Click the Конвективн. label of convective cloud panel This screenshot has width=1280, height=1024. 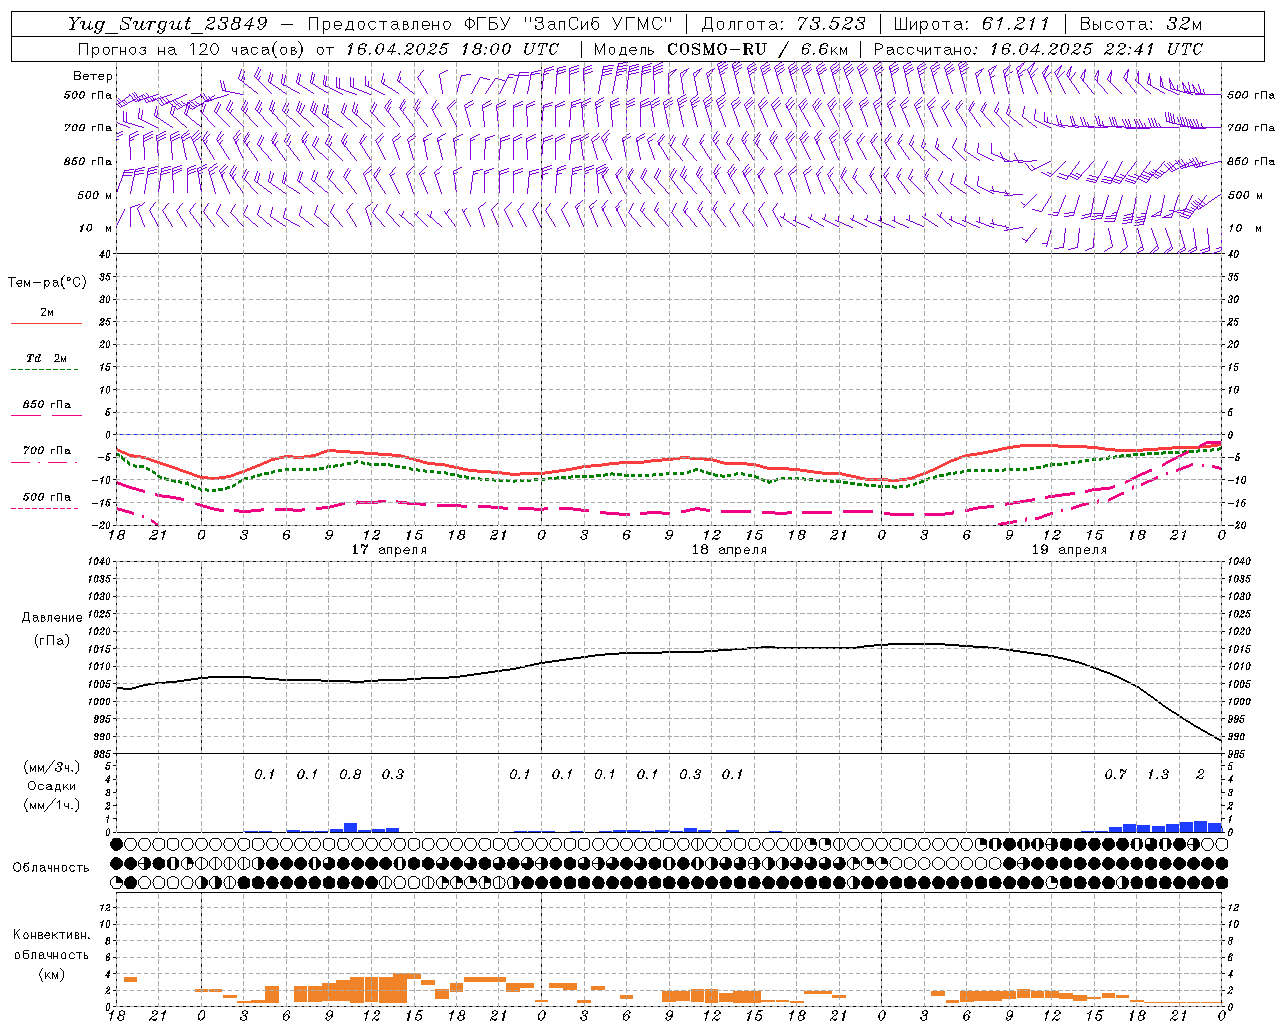click(x=52, y=935)
